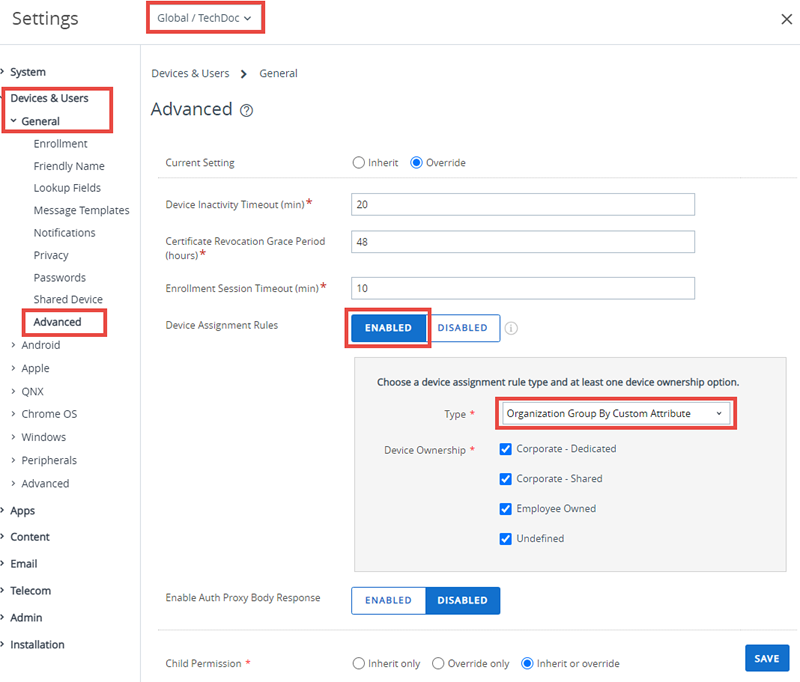Click the Devices & Users breadcrumb link

pos(190,73)
